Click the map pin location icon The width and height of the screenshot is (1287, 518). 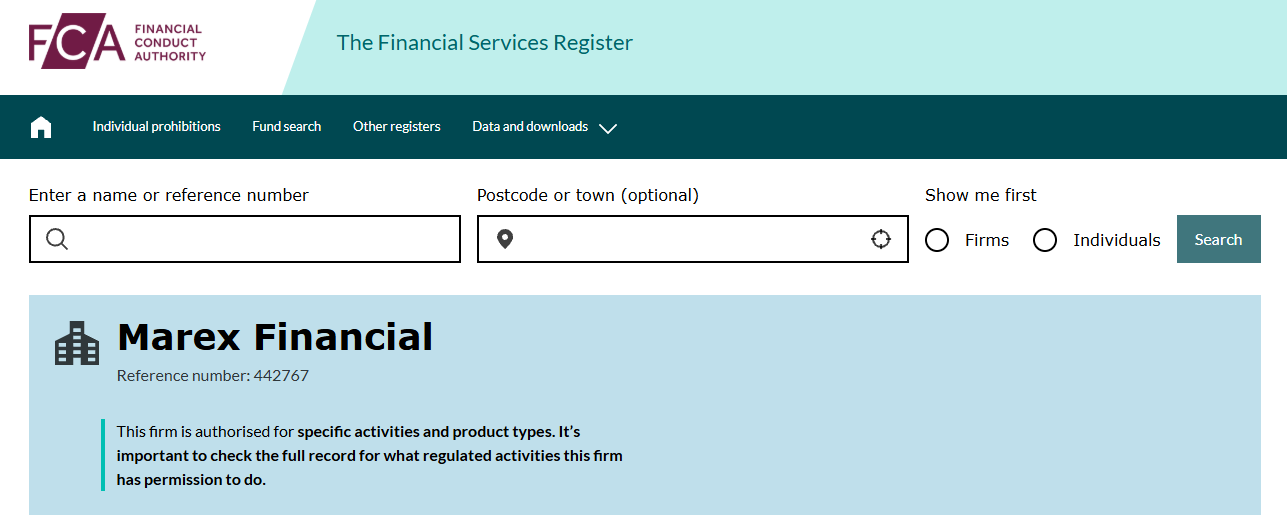[505, 239]
